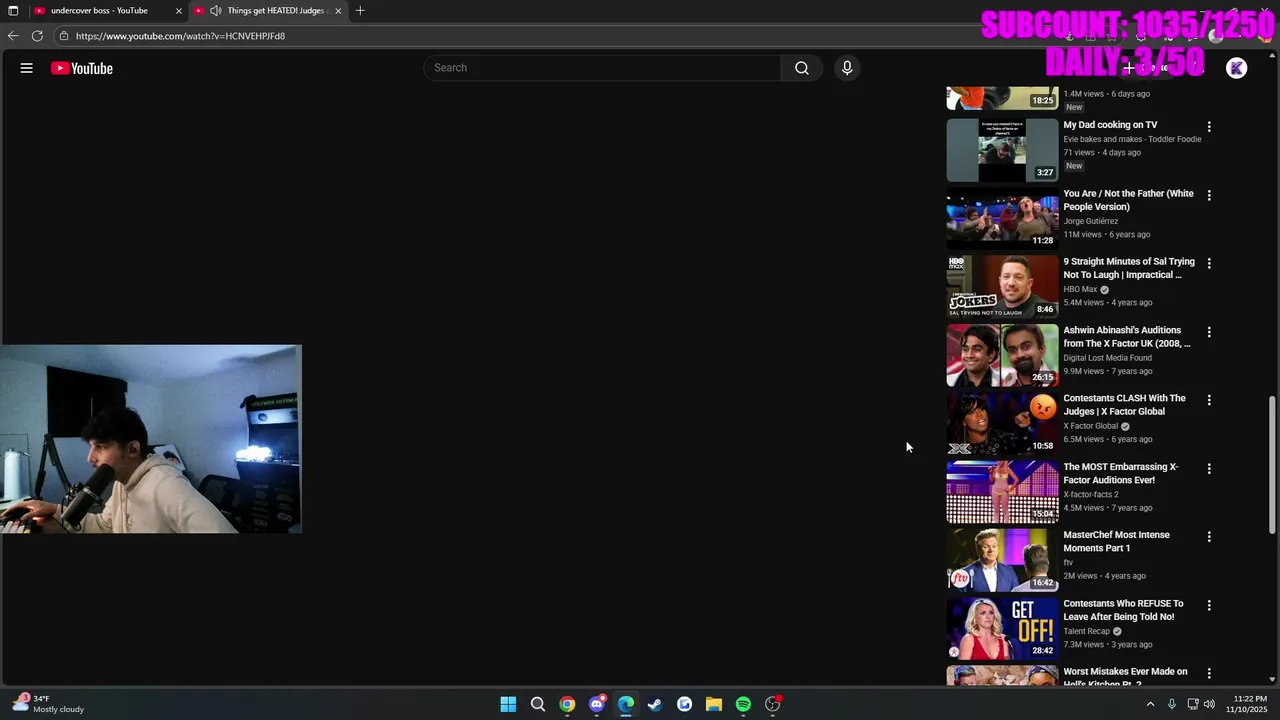Open options for 'You Are / Not the Father'
This screenshot has height=720, width=1280.
[1209, 195]
